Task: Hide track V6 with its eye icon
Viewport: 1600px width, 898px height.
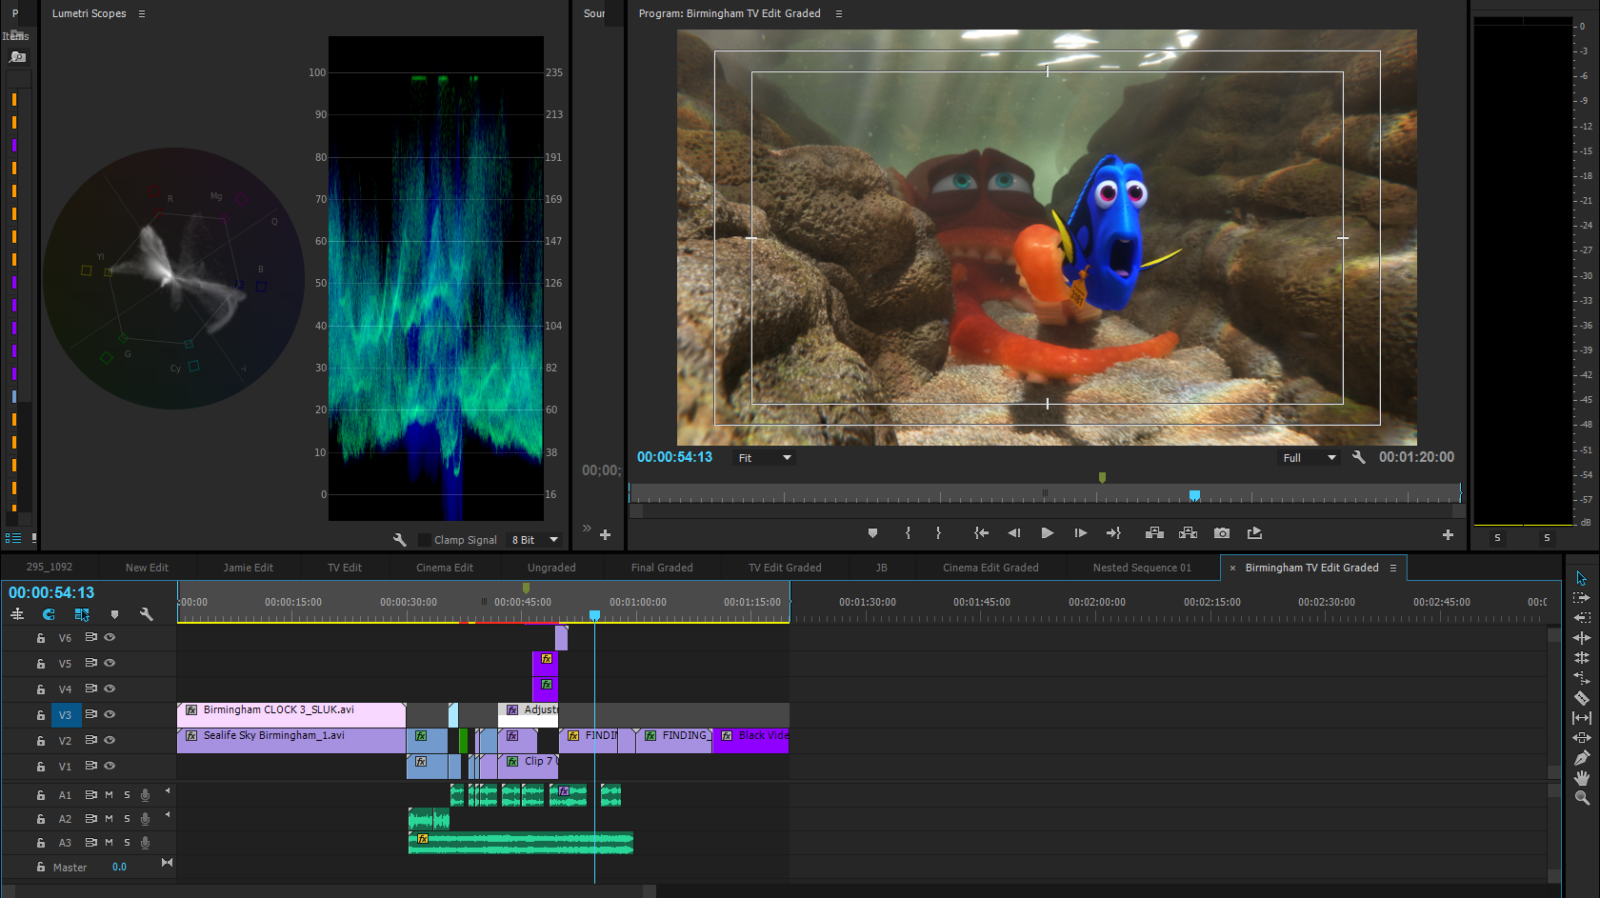Action: click(110, 637)
